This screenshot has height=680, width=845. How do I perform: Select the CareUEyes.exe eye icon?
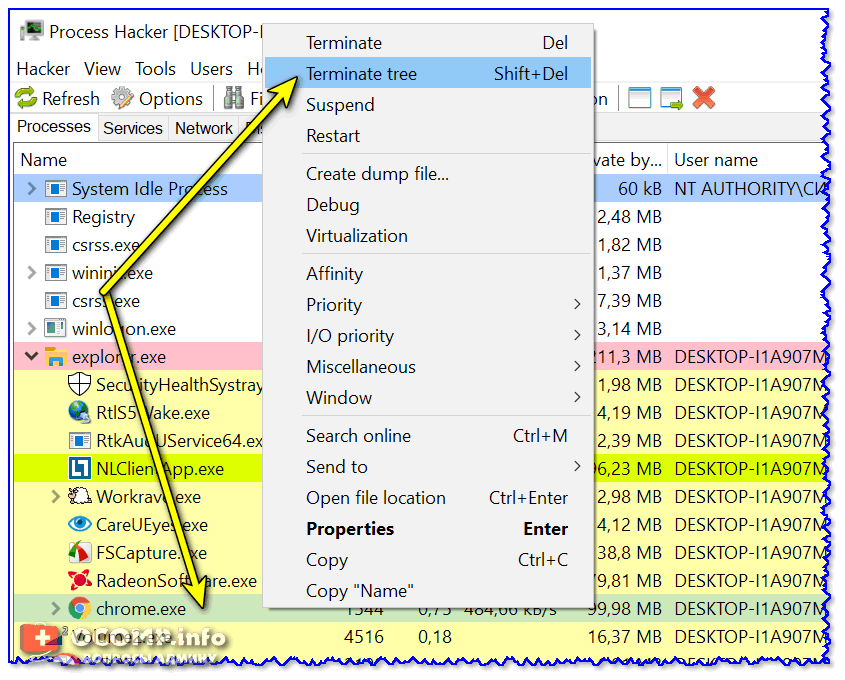pos(80,524)
